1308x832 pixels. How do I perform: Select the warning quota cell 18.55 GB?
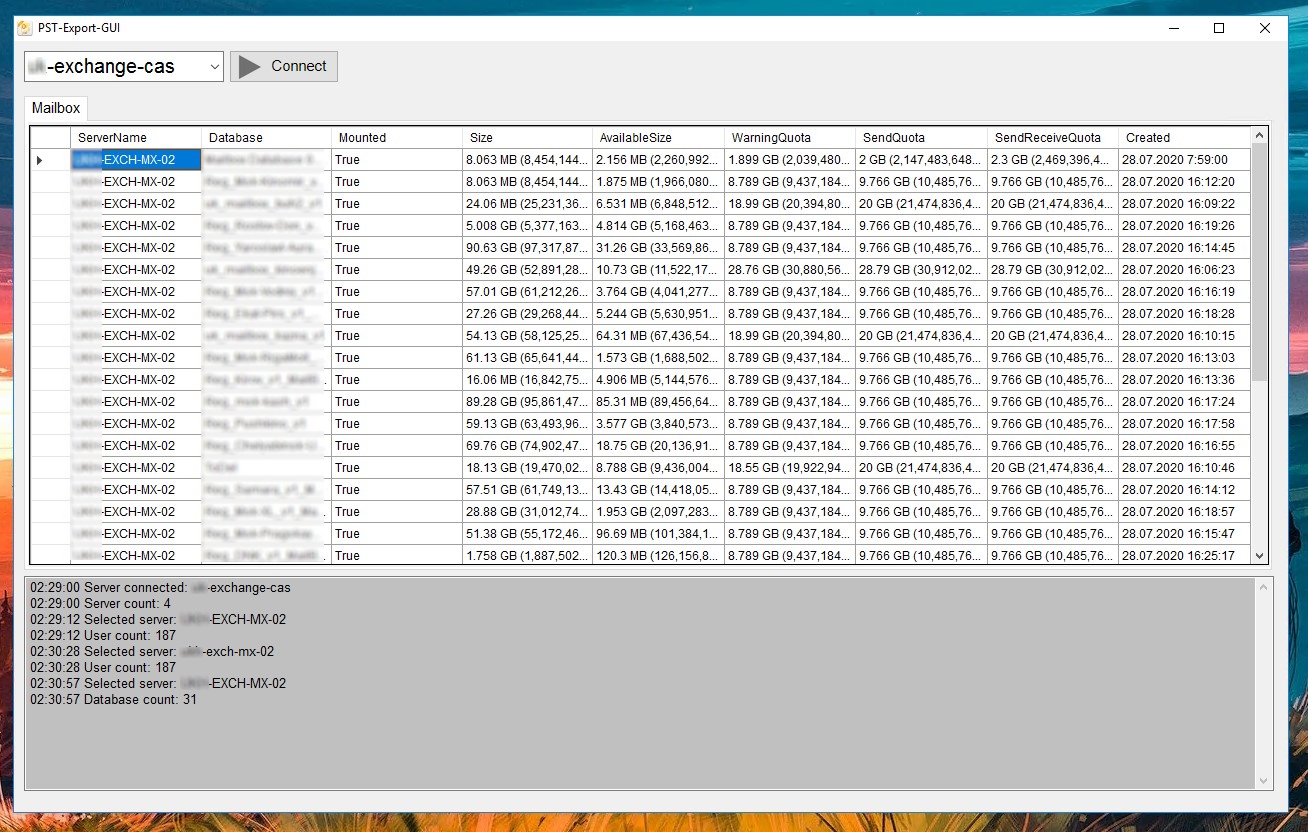tap(790, 468)
